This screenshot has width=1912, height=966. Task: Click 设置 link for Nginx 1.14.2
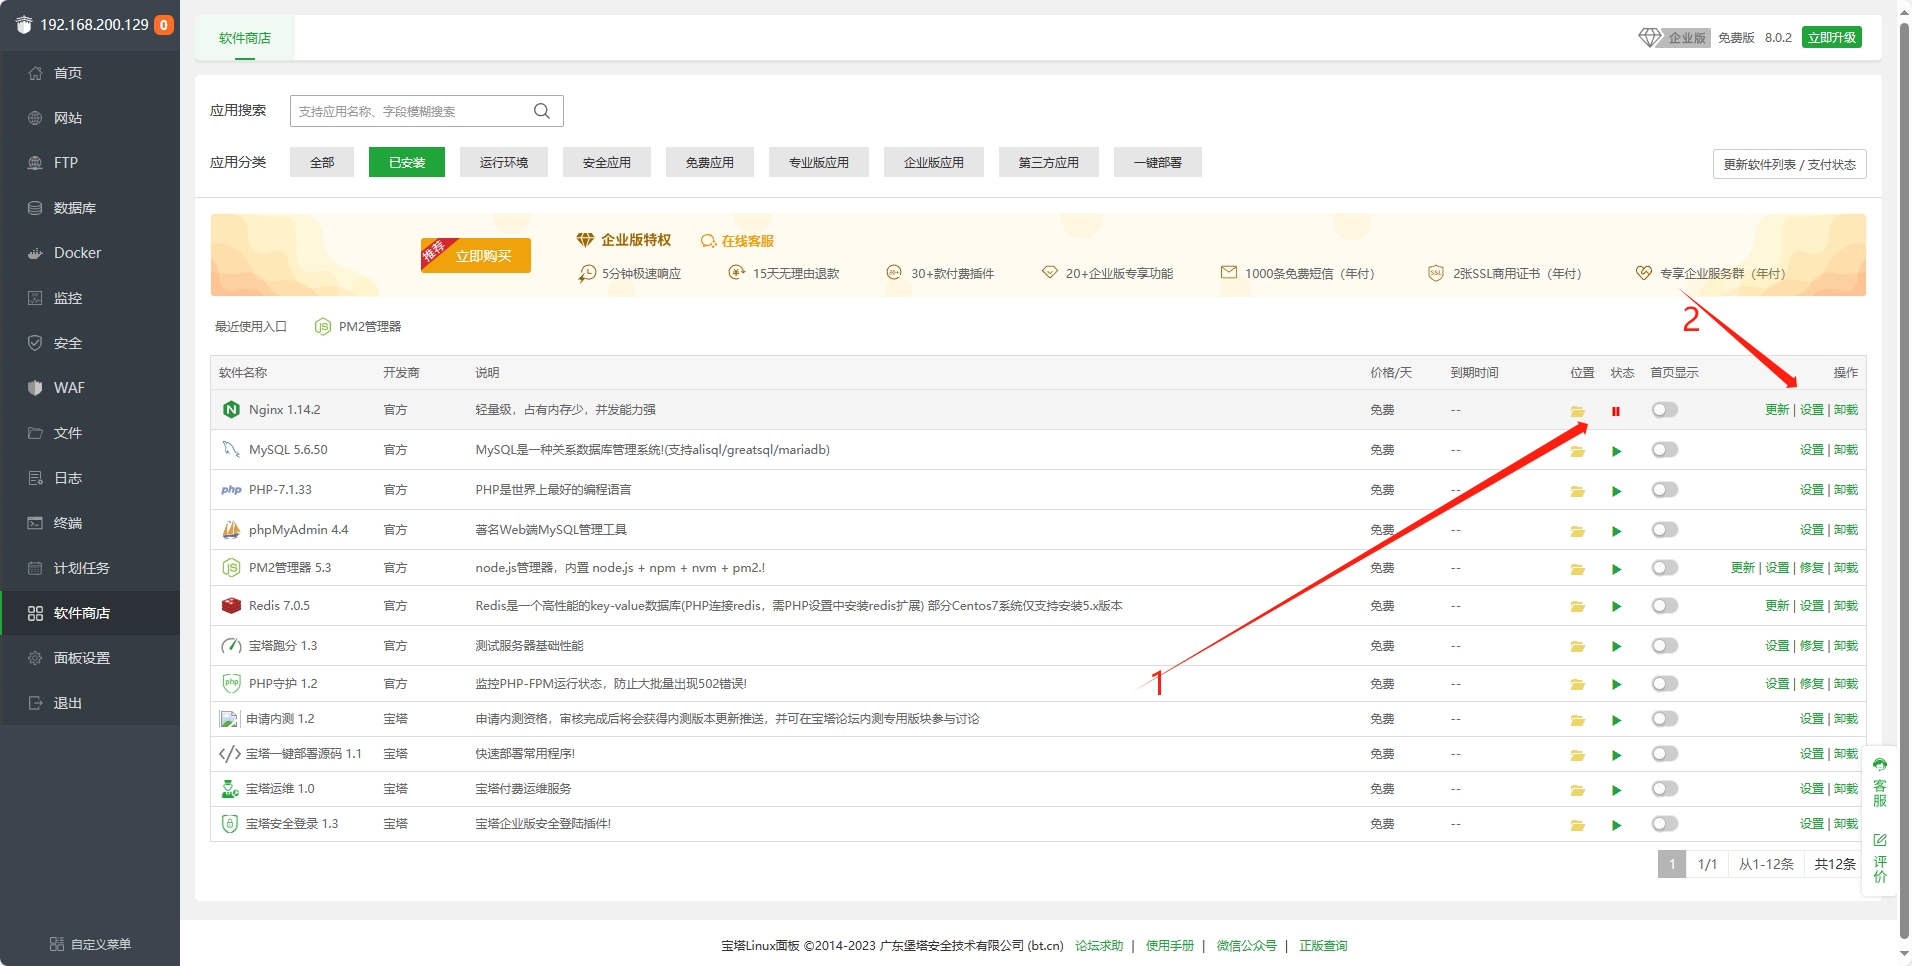click(x=1812, y=409)
